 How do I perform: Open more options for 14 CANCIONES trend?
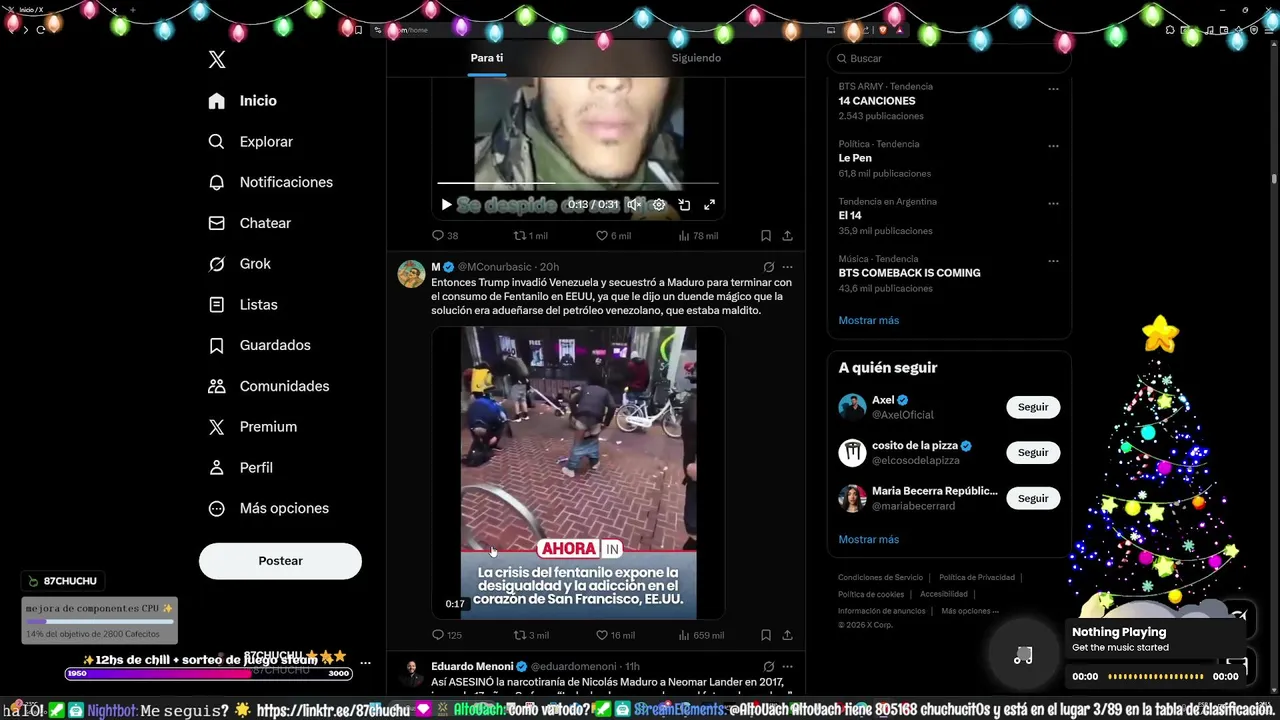click(1053, 89)
